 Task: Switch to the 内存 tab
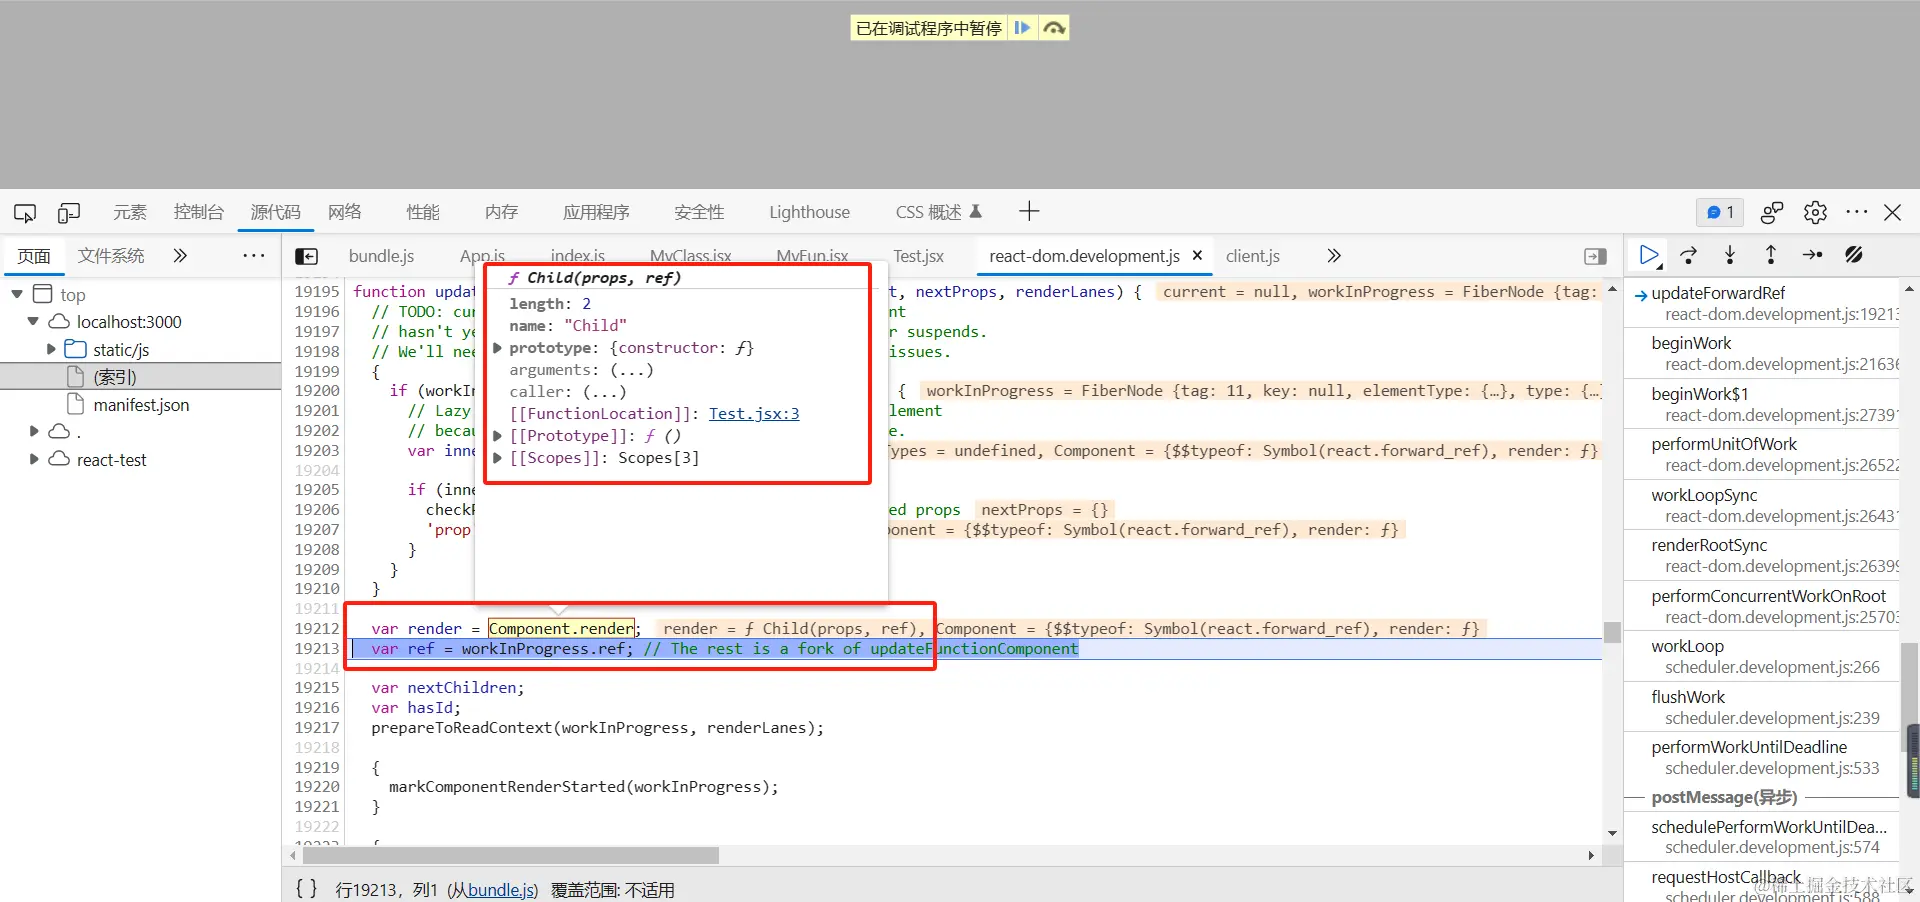click(x=501, y=212)
